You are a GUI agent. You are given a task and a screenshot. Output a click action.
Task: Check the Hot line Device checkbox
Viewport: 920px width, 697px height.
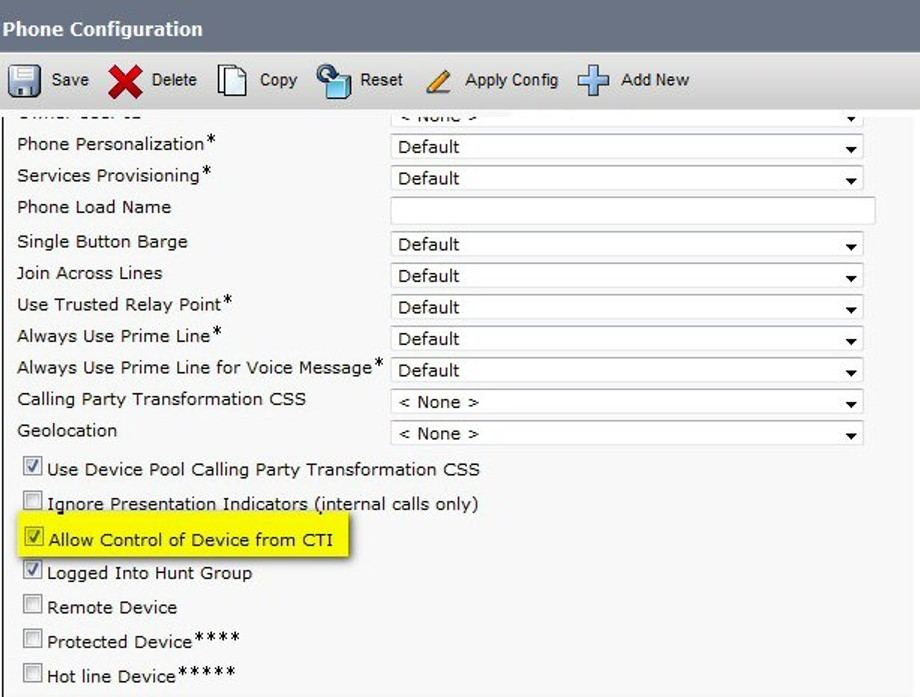(33, 673)
